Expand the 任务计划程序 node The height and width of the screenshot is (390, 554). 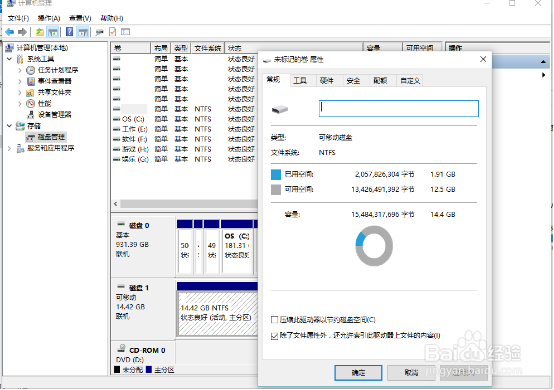click(x=20, y=70)
